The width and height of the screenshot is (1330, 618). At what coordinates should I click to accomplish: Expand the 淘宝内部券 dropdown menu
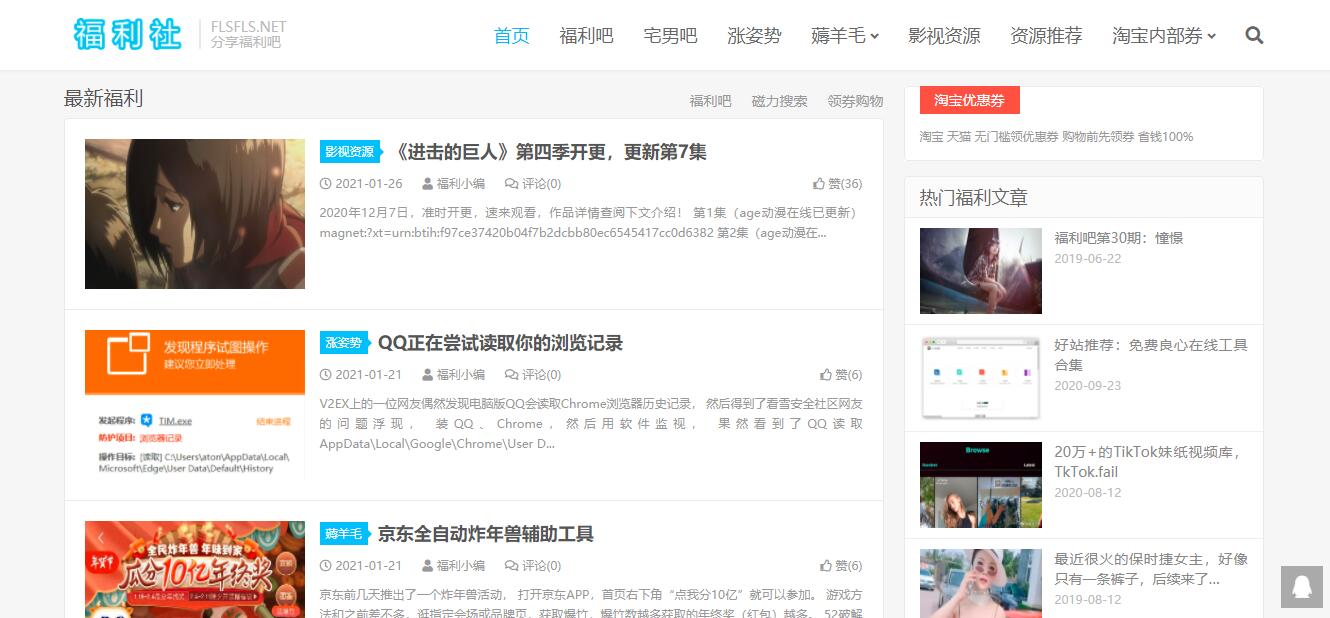tap(1164, 36)
